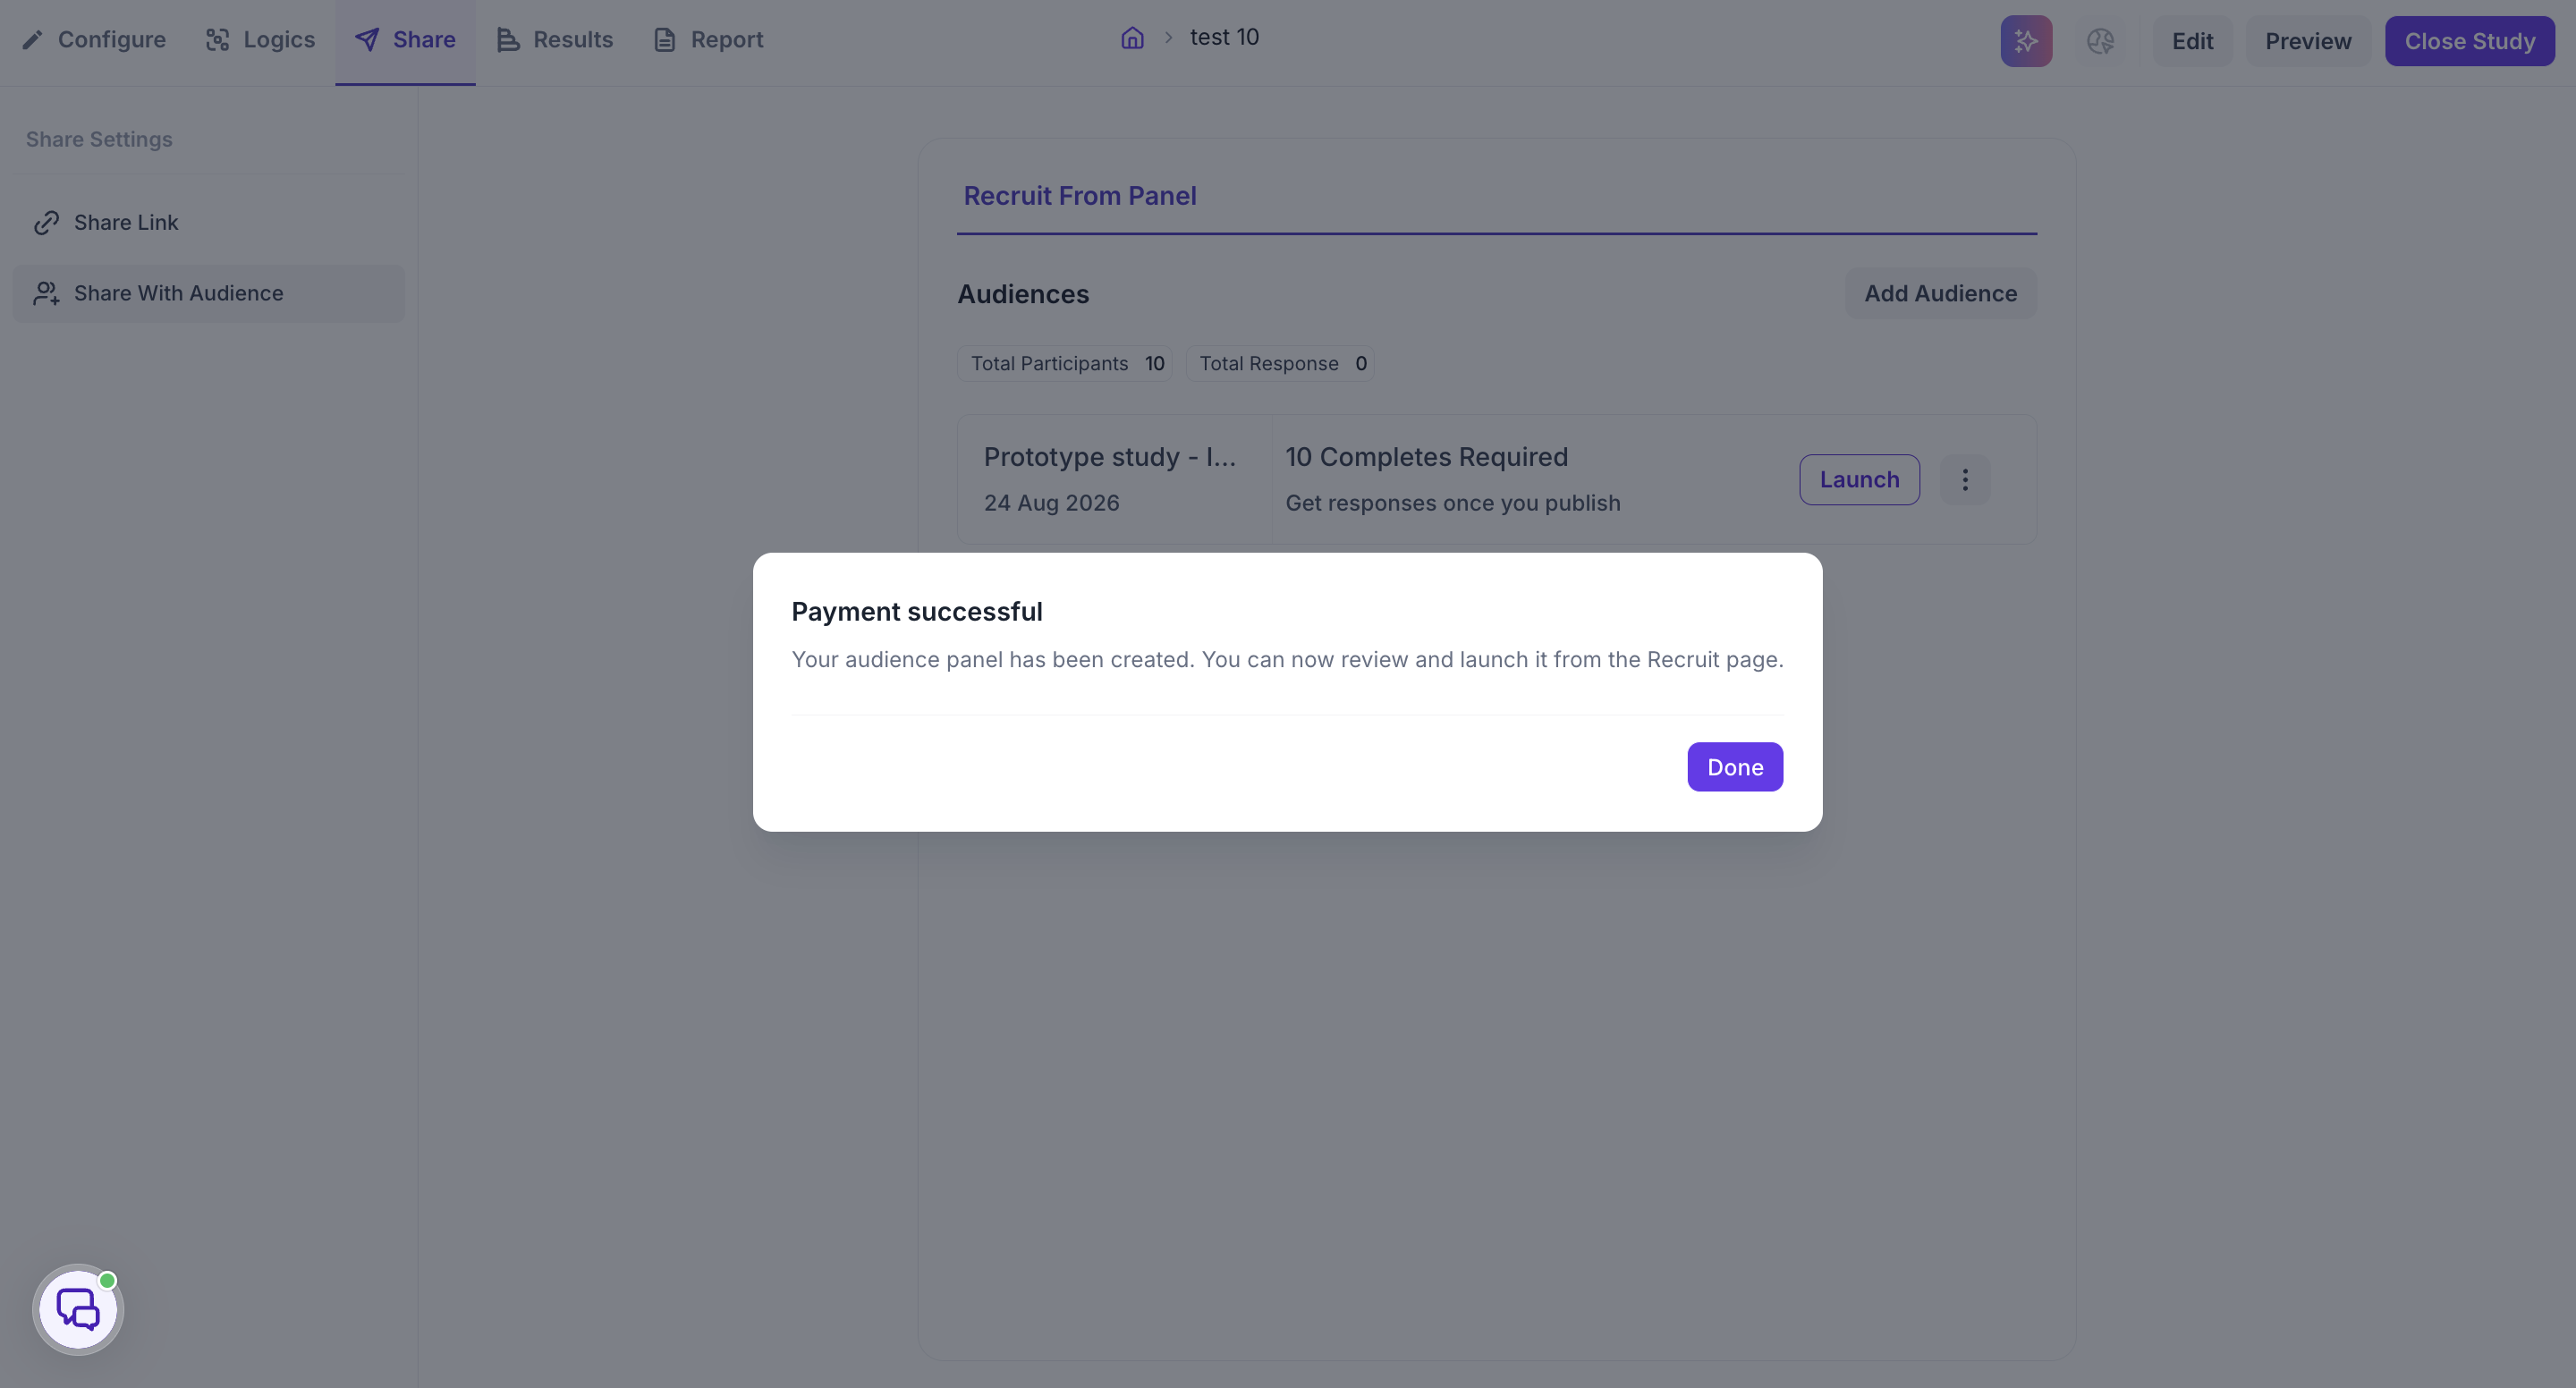This screenshot has width=2576, height=1388.
Task: Click the globe language icon
Action: point(2100,41)
